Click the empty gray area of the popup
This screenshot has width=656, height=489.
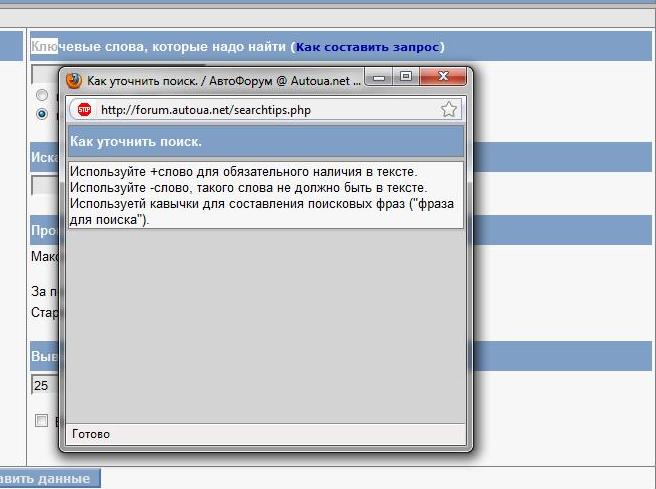click(265, 320)
